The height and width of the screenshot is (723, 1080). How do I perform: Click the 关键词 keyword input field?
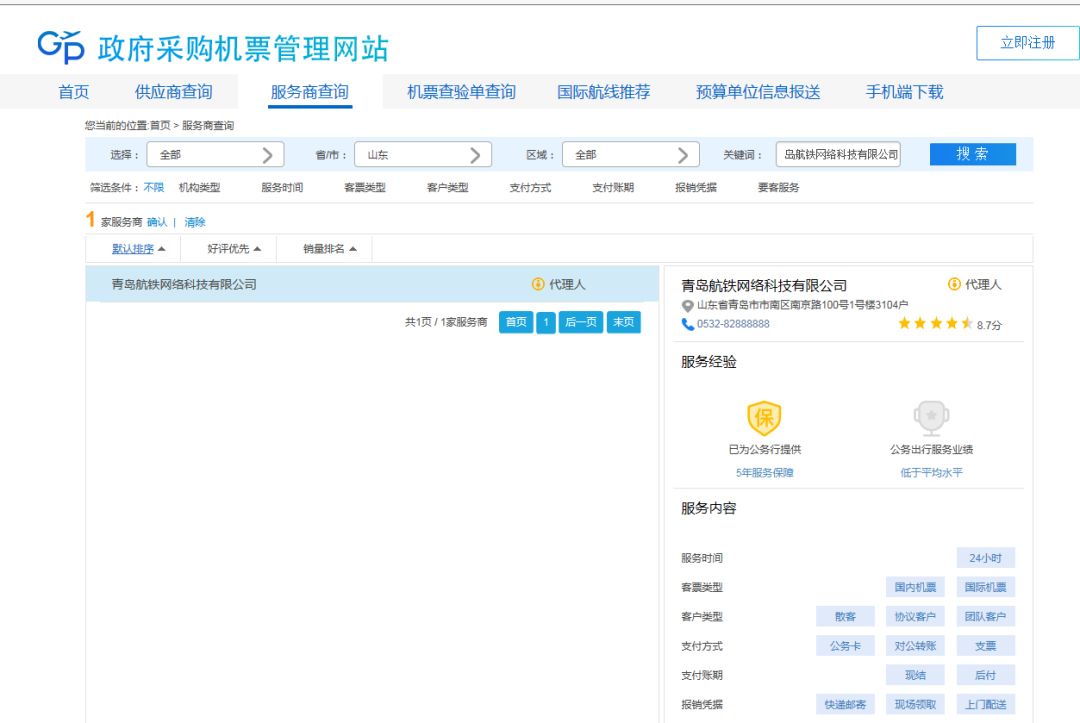(838, 154)
